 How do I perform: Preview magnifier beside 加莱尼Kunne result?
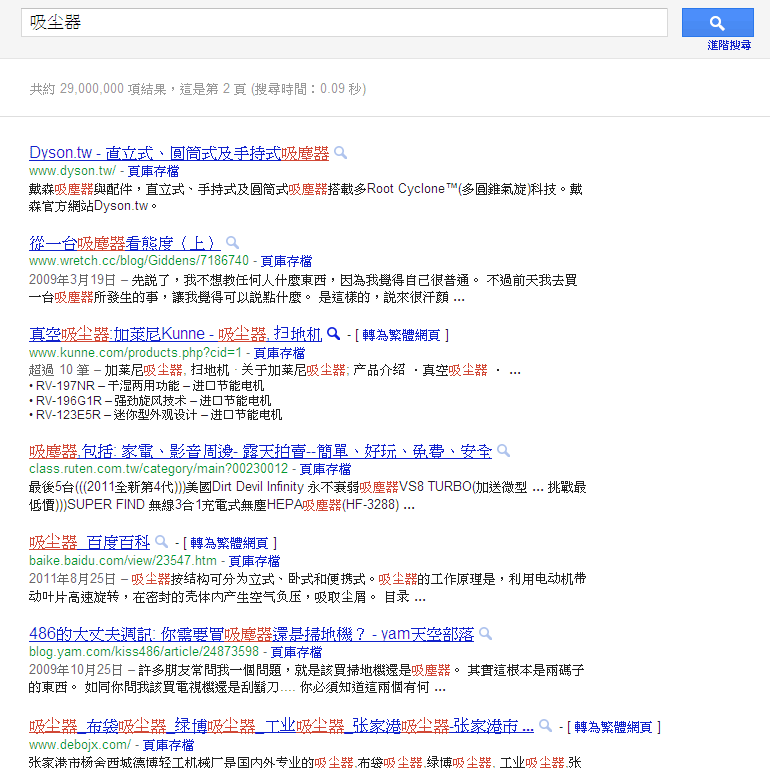pos(333,334)
